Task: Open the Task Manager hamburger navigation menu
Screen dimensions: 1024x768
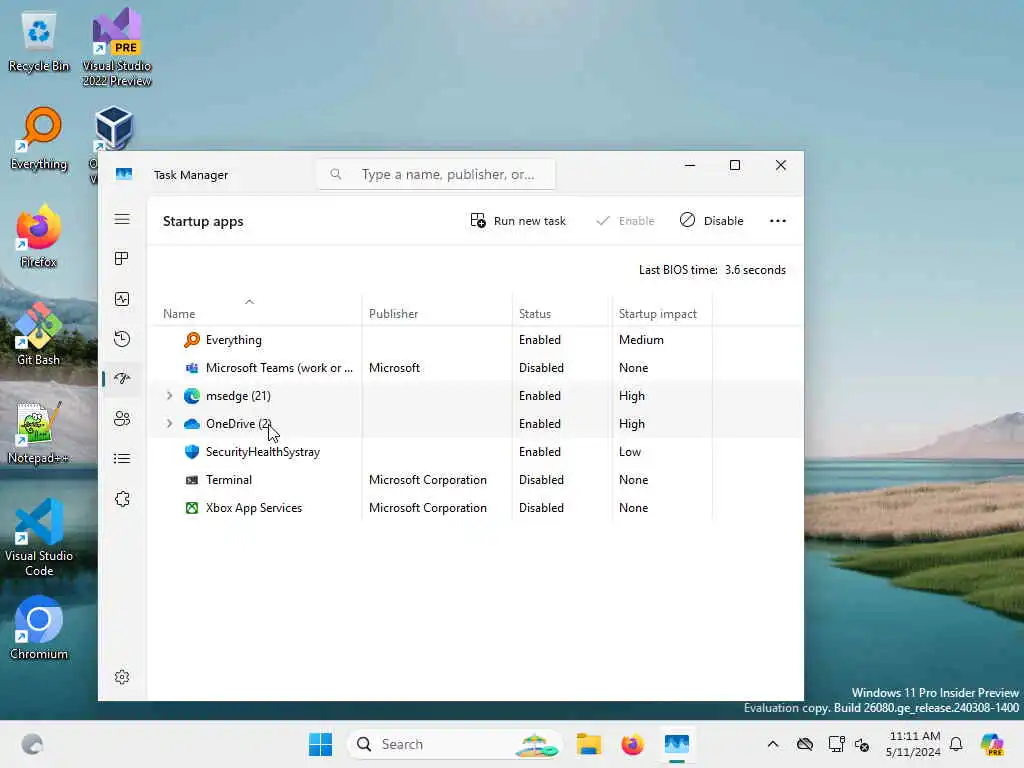Action: point(122,219)
